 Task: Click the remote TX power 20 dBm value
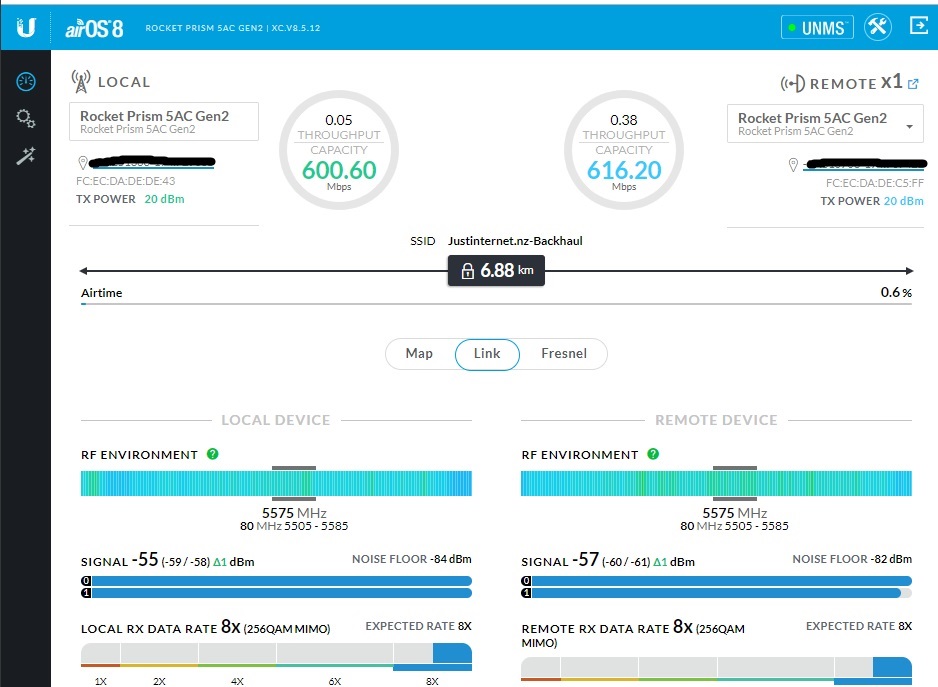tap(903, 201)
